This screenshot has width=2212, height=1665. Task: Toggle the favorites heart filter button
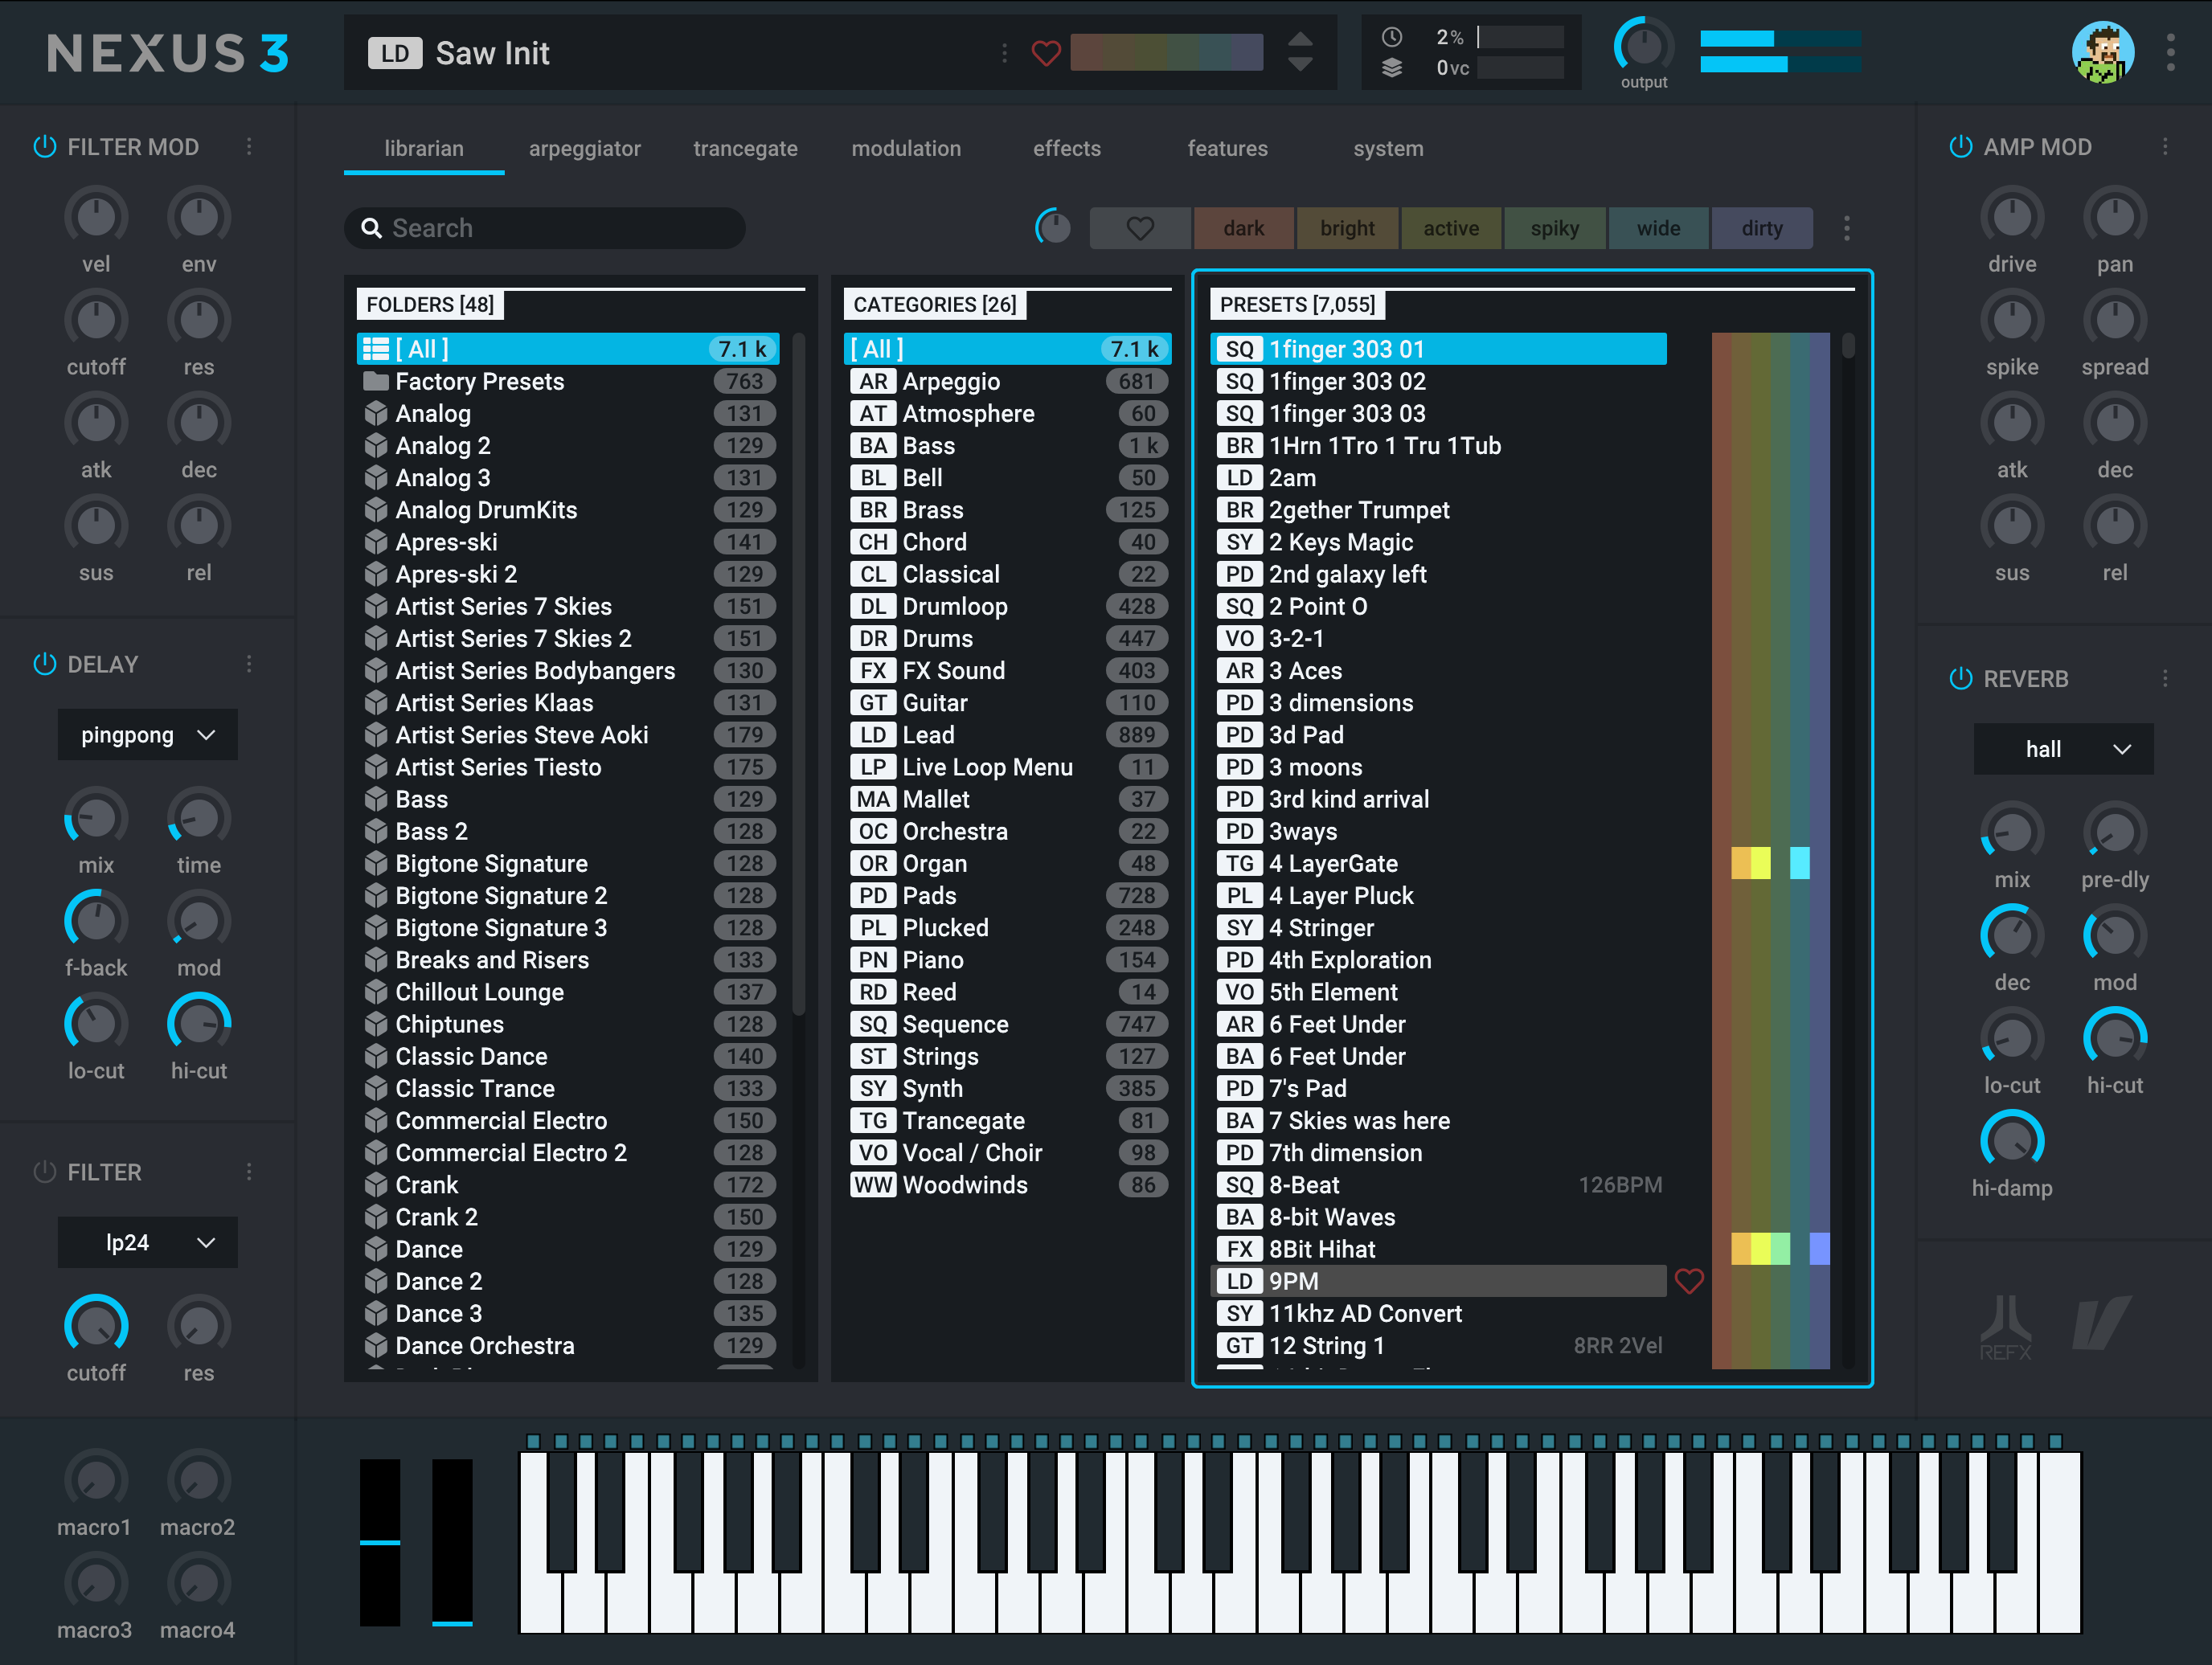tap(1140, 228)
